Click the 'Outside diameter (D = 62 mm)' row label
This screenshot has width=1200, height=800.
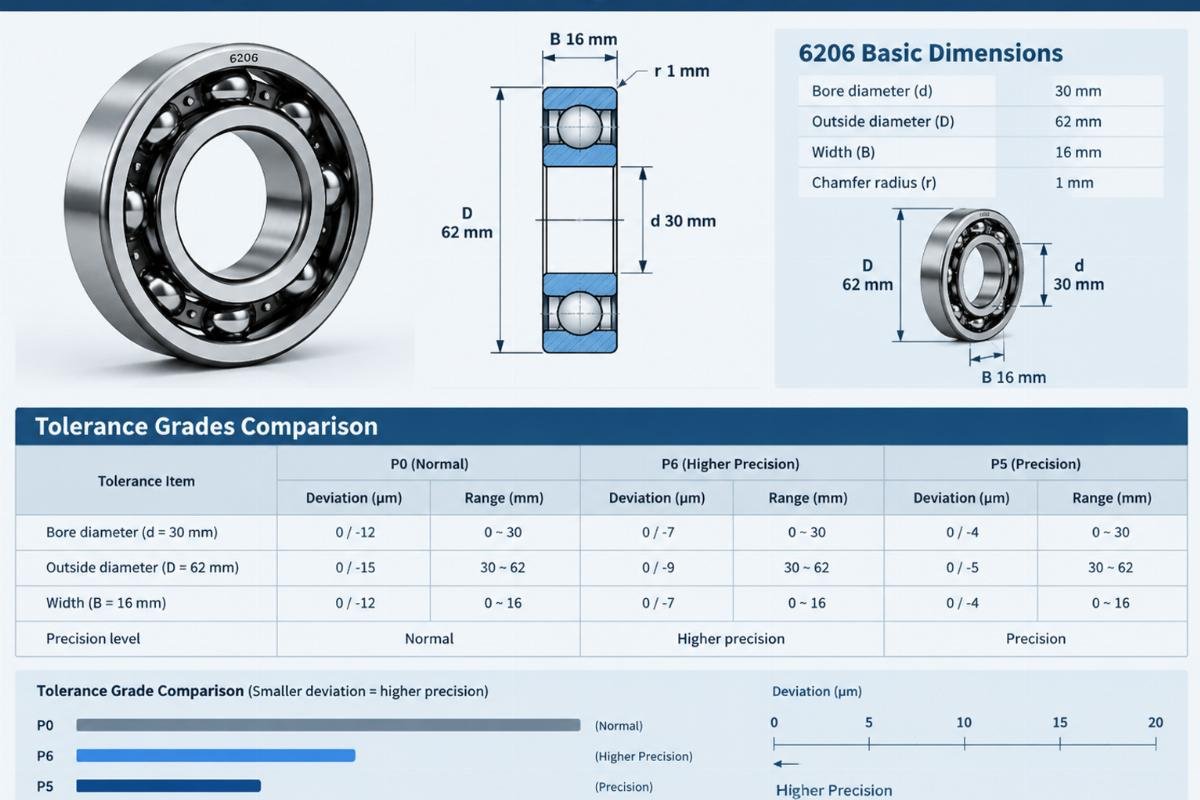click(142, 567)
